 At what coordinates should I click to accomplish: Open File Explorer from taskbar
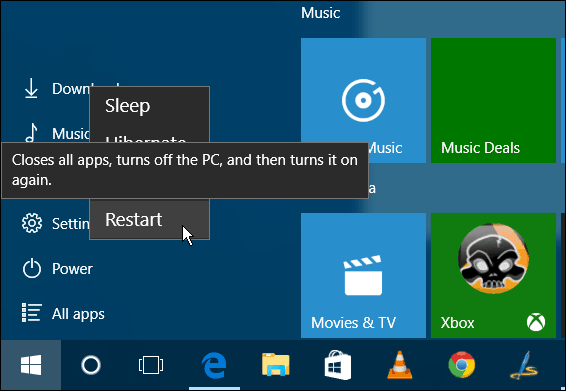pos(276,365)
